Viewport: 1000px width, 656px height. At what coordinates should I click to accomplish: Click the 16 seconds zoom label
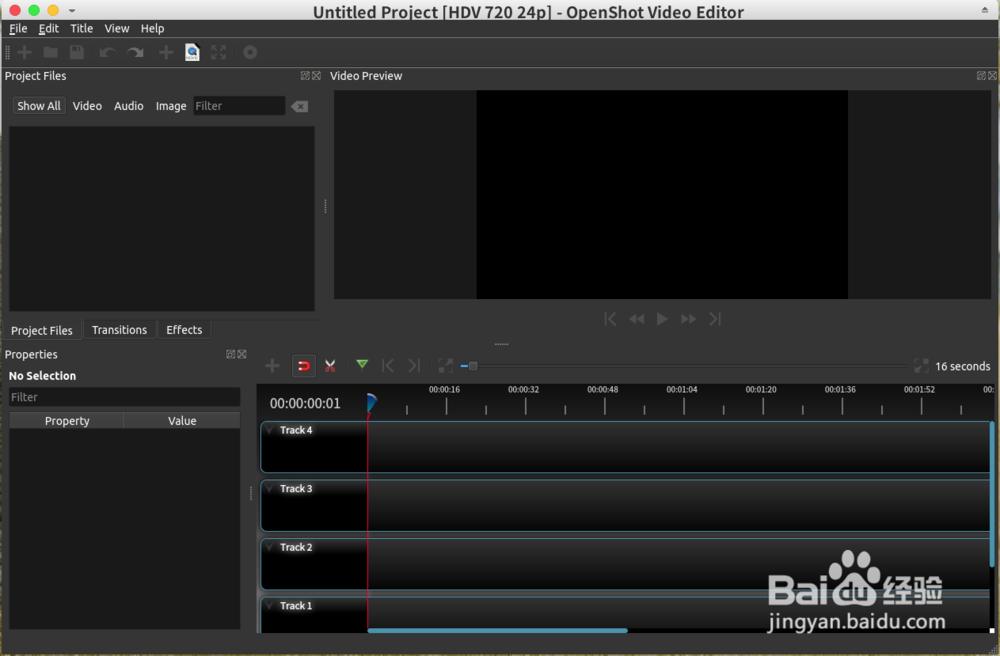click(962, 367)
